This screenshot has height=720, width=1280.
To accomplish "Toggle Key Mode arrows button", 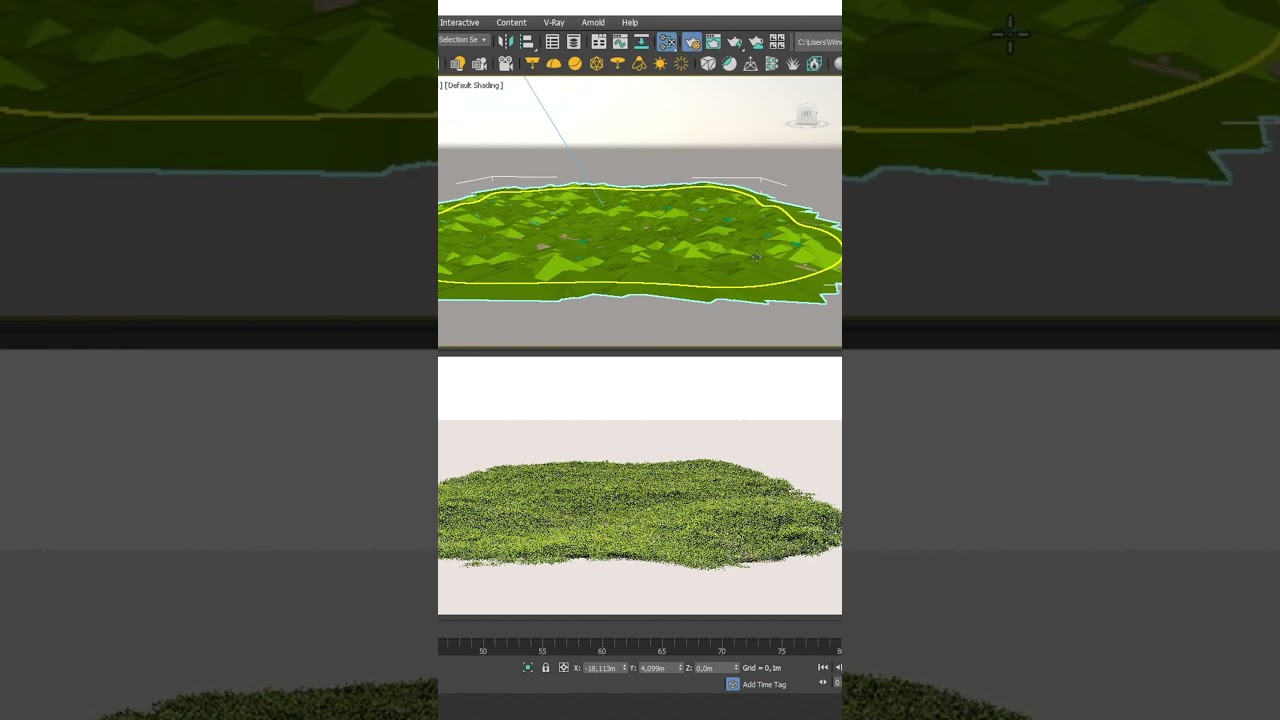I will tap(823, 682).
